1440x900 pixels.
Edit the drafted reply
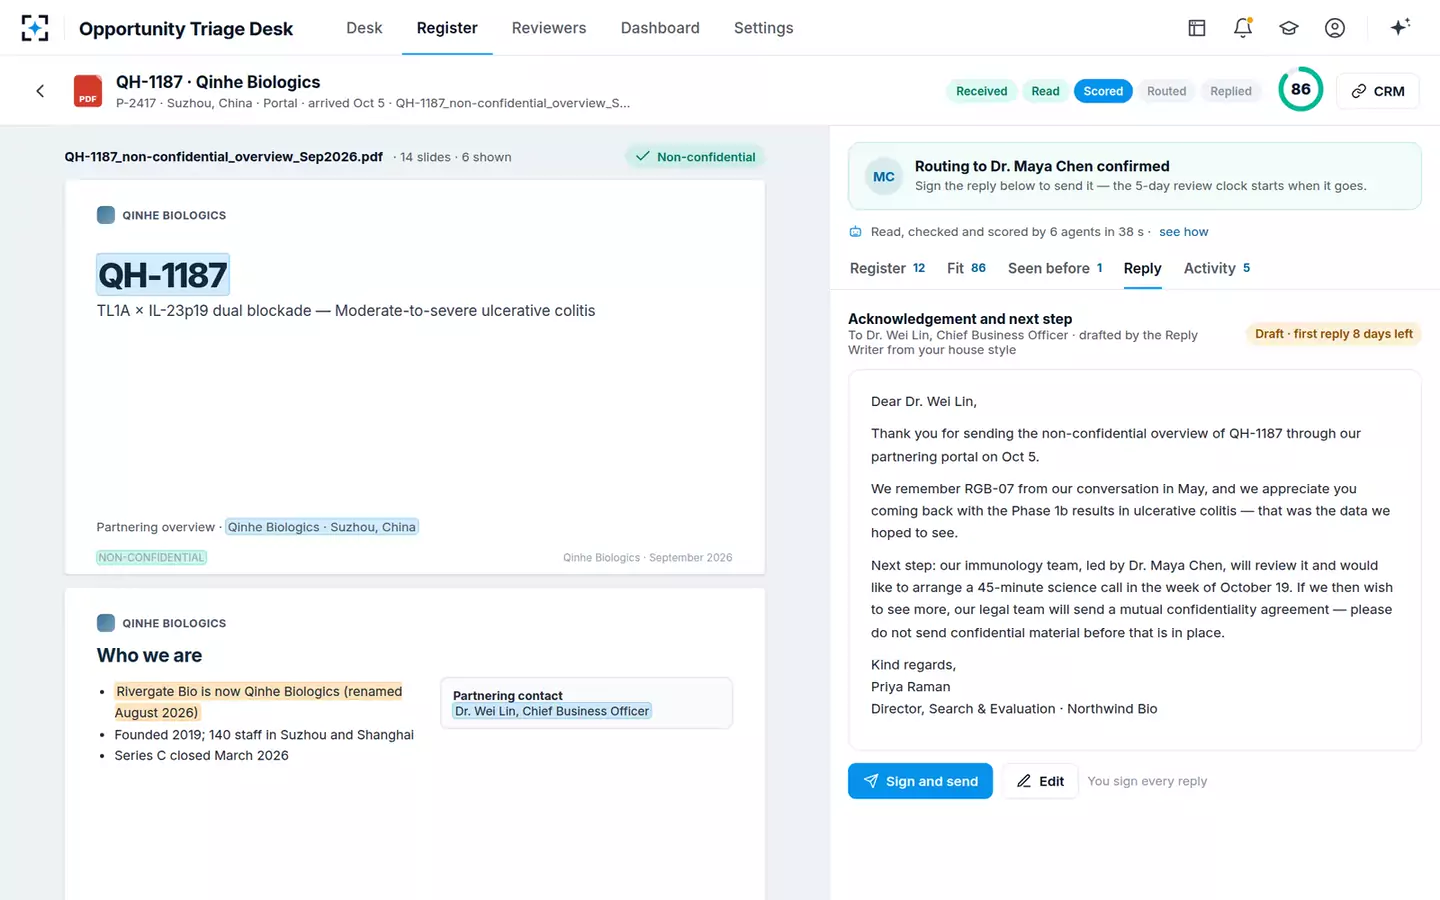1040,781
